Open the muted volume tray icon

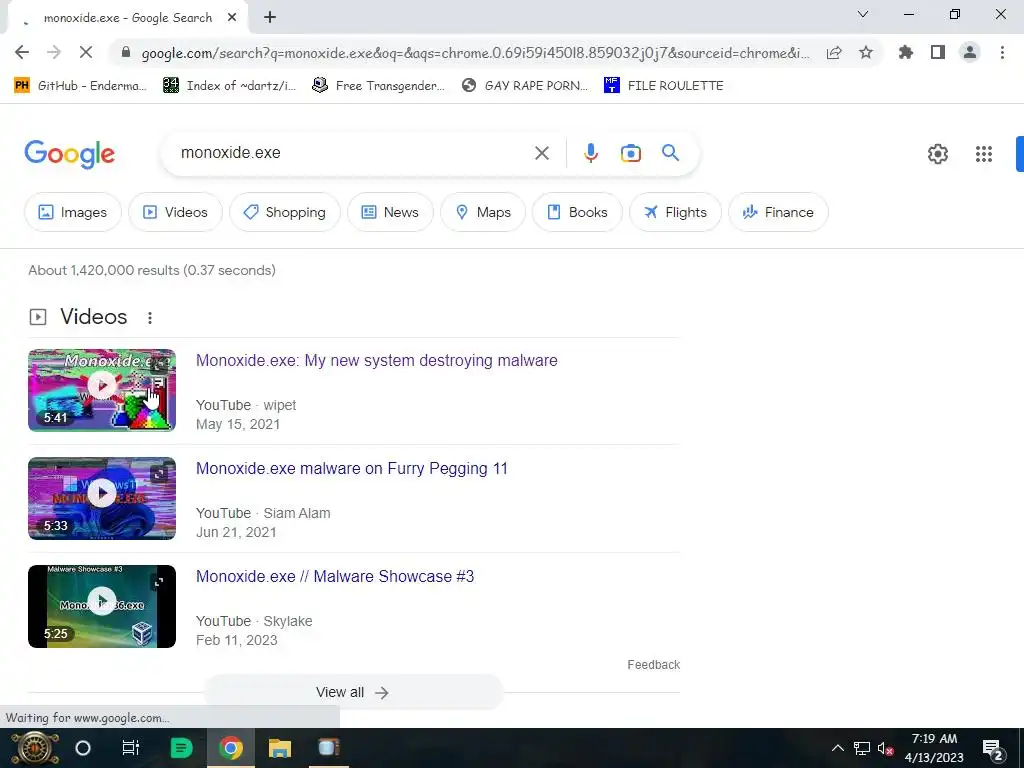tap(886, 748)
